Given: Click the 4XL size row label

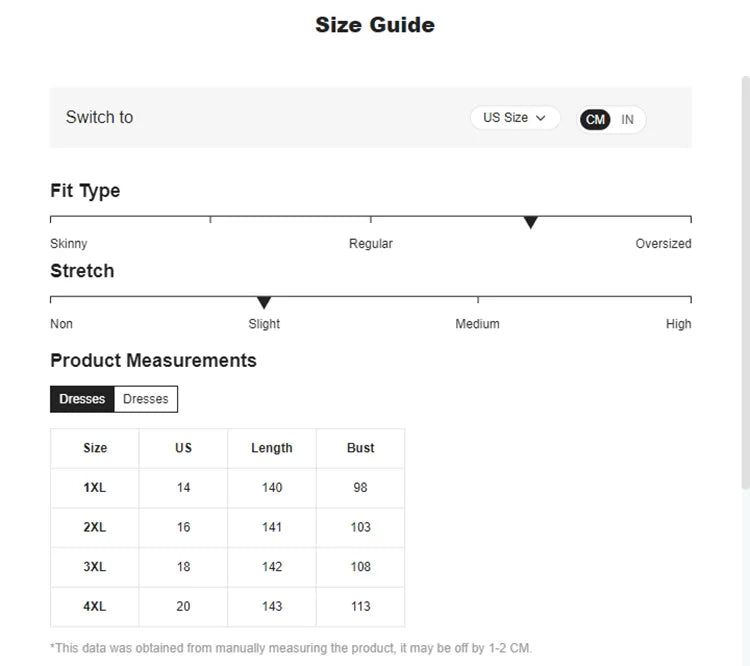Looking at the screenshot, I should coord(95,606).
